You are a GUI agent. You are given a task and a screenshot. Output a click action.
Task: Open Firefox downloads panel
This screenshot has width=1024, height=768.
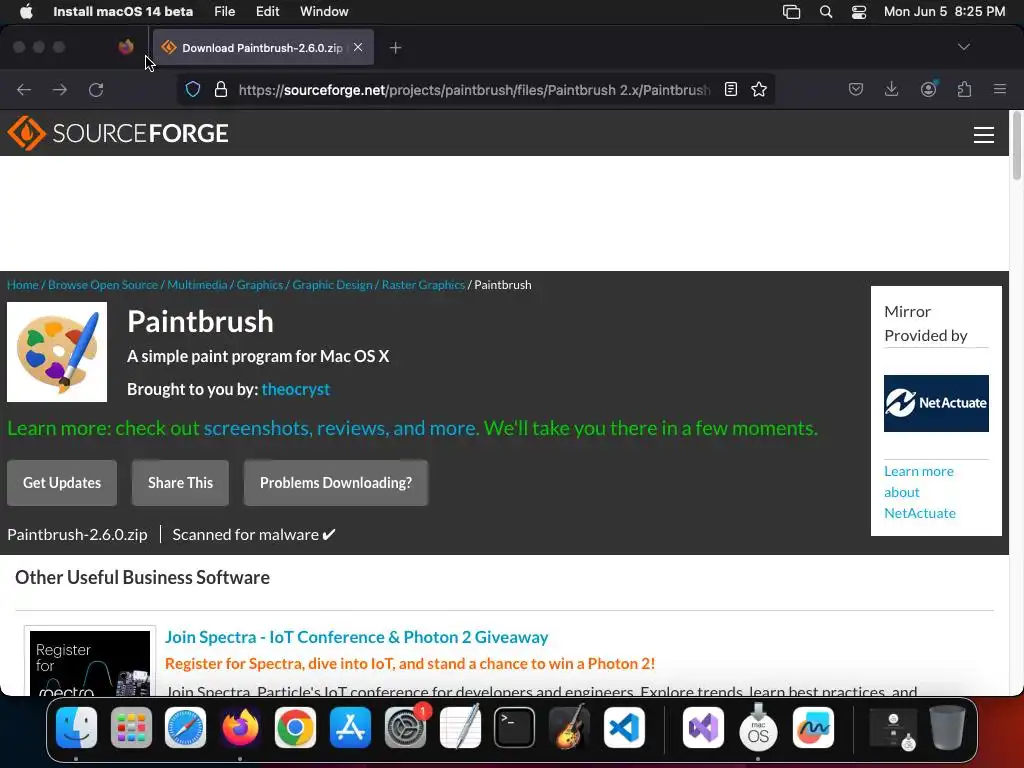(891, 89)
